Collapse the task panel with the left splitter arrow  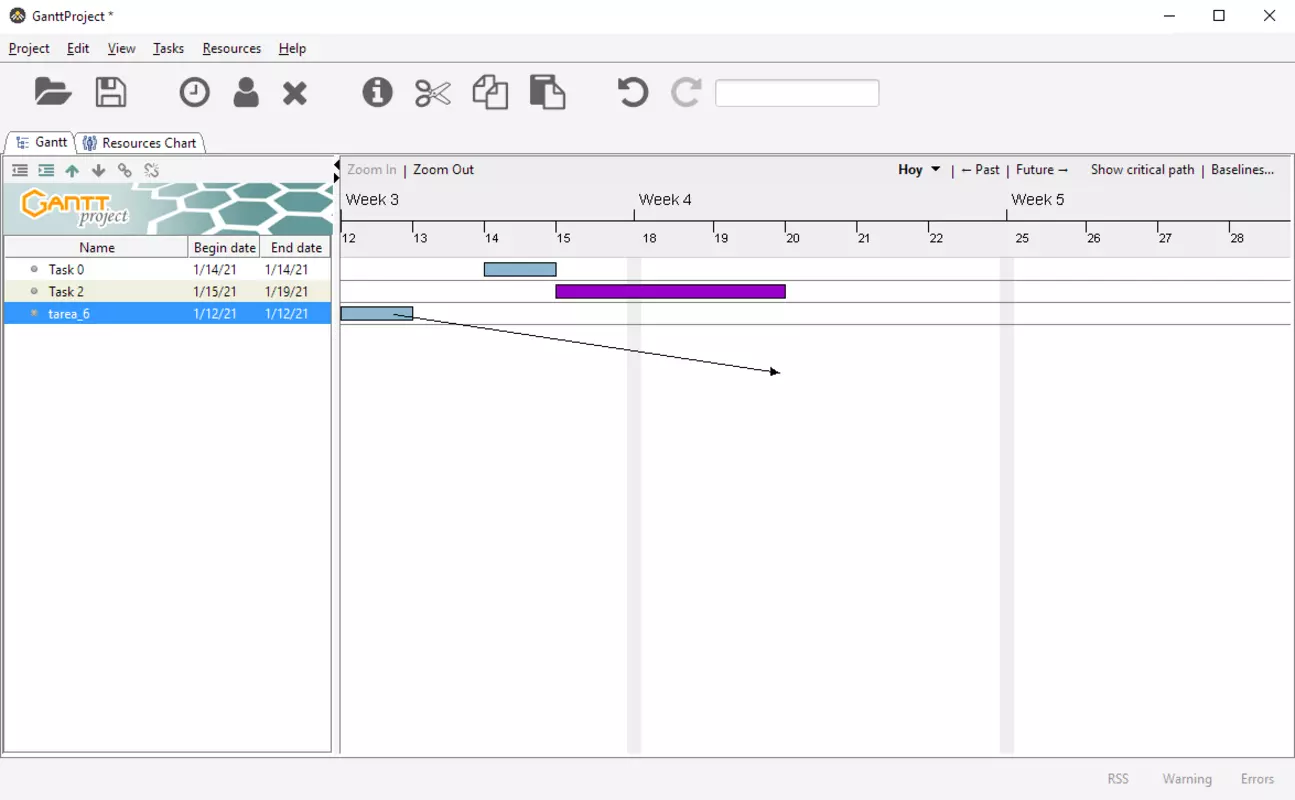pyautogui.click(x=337, y=164)
